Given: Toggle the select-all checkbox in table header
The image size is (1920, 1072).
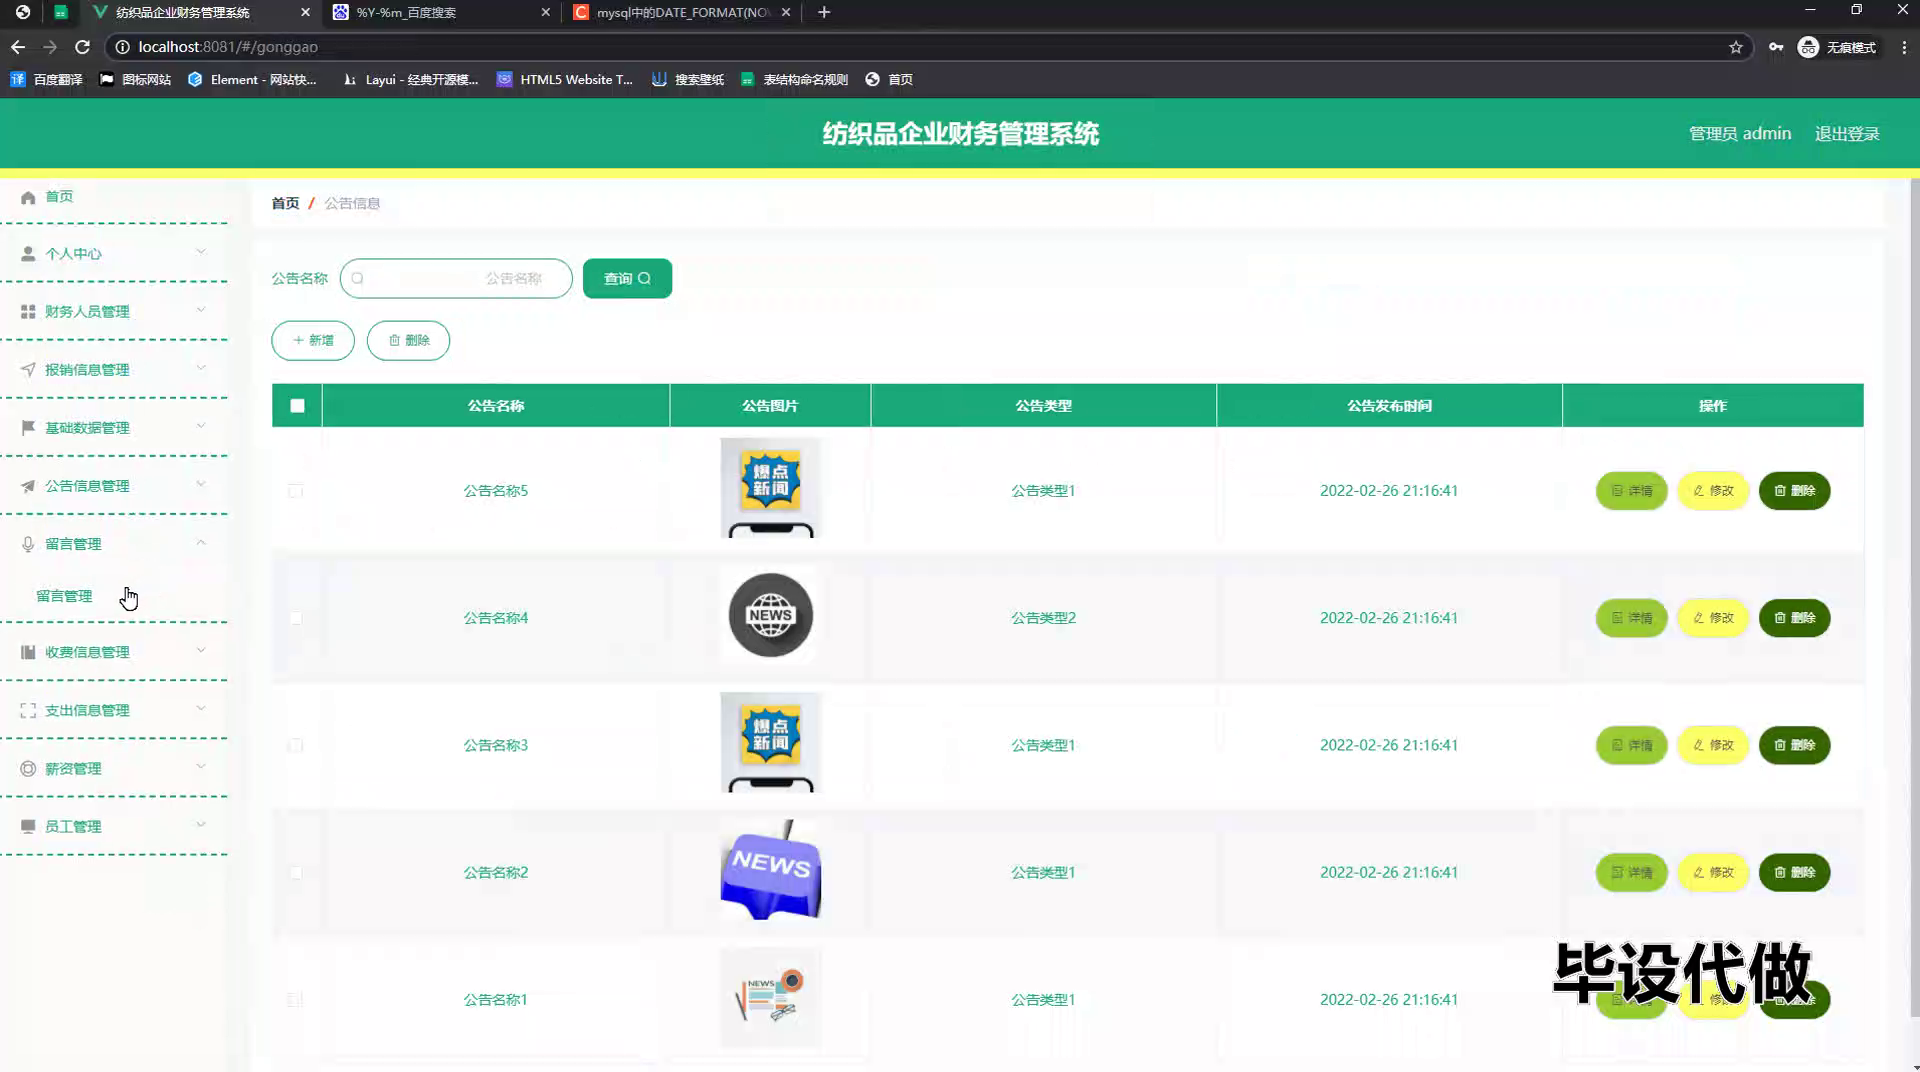Looking at the screenshot, I should (297, 405).
